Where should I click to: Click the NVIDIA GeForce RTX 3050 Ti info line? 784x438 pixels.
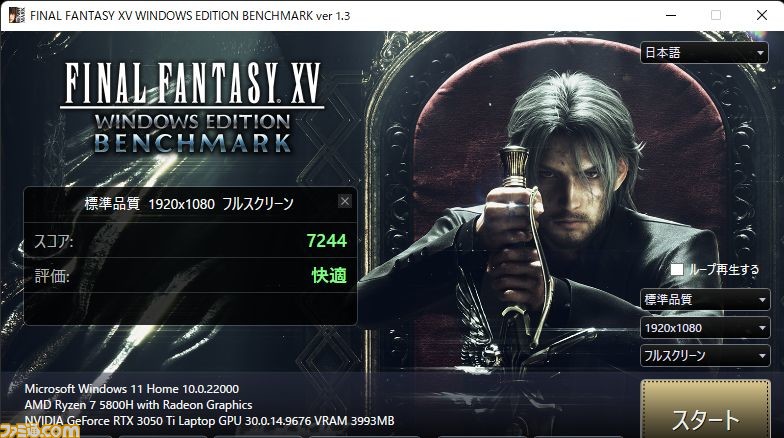tap(209, 421)
